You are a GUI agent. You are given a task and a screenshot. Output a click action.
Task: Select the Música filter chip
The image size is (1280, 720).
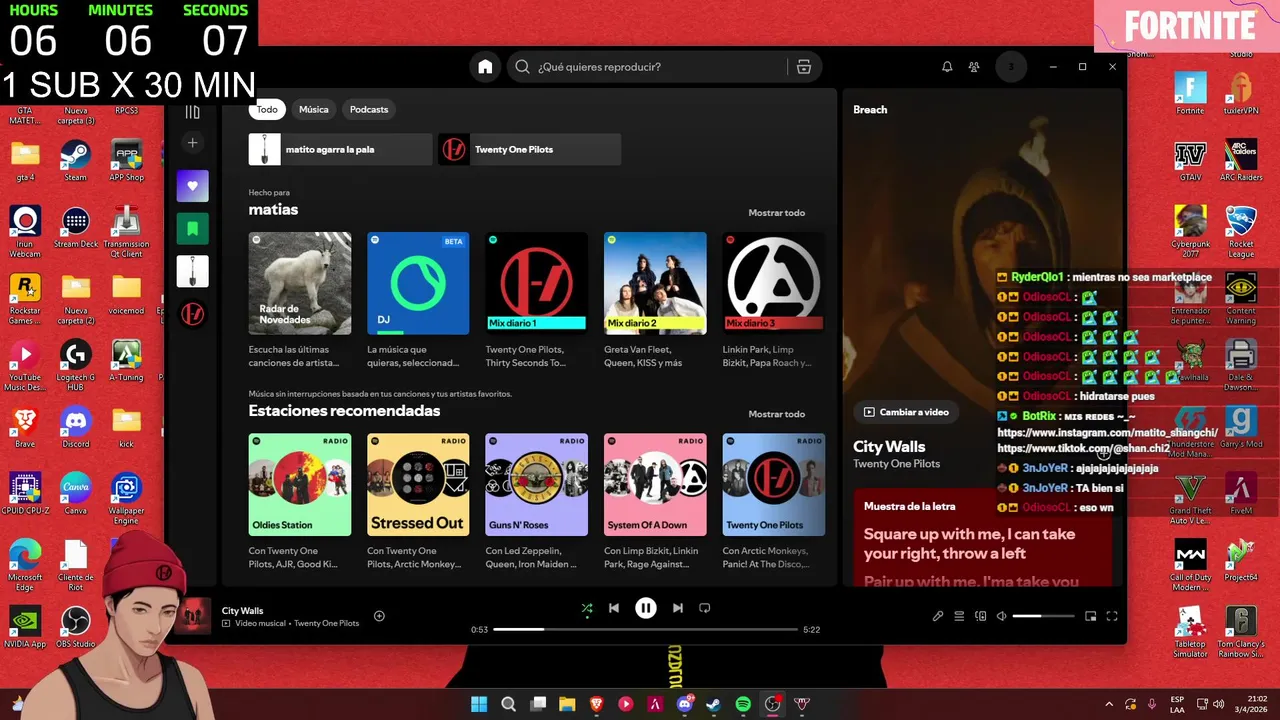click(314, 109)
